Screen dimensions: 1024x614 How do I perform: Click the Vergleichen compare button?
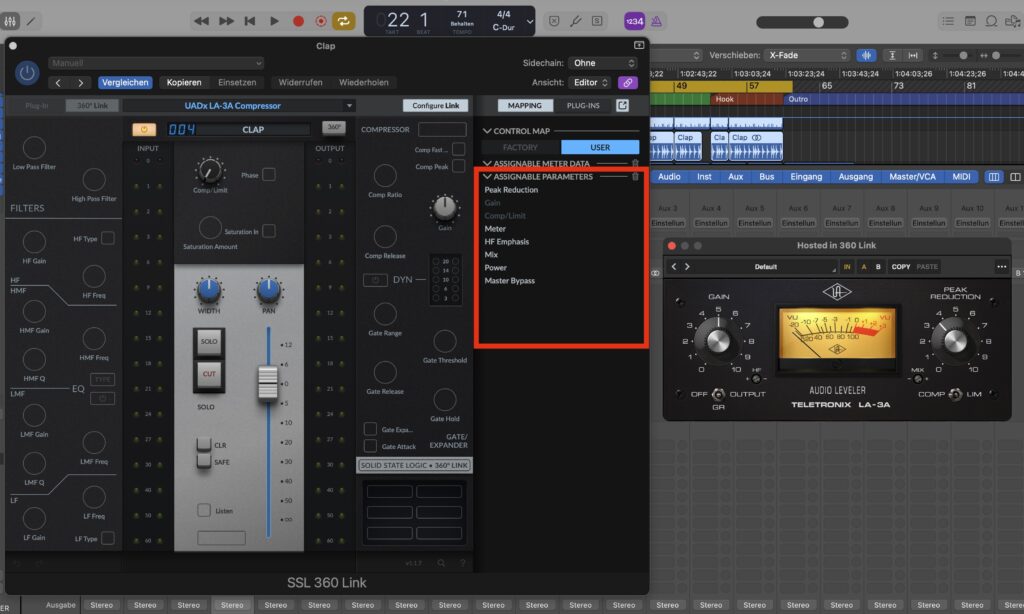(x=125, y=82)
